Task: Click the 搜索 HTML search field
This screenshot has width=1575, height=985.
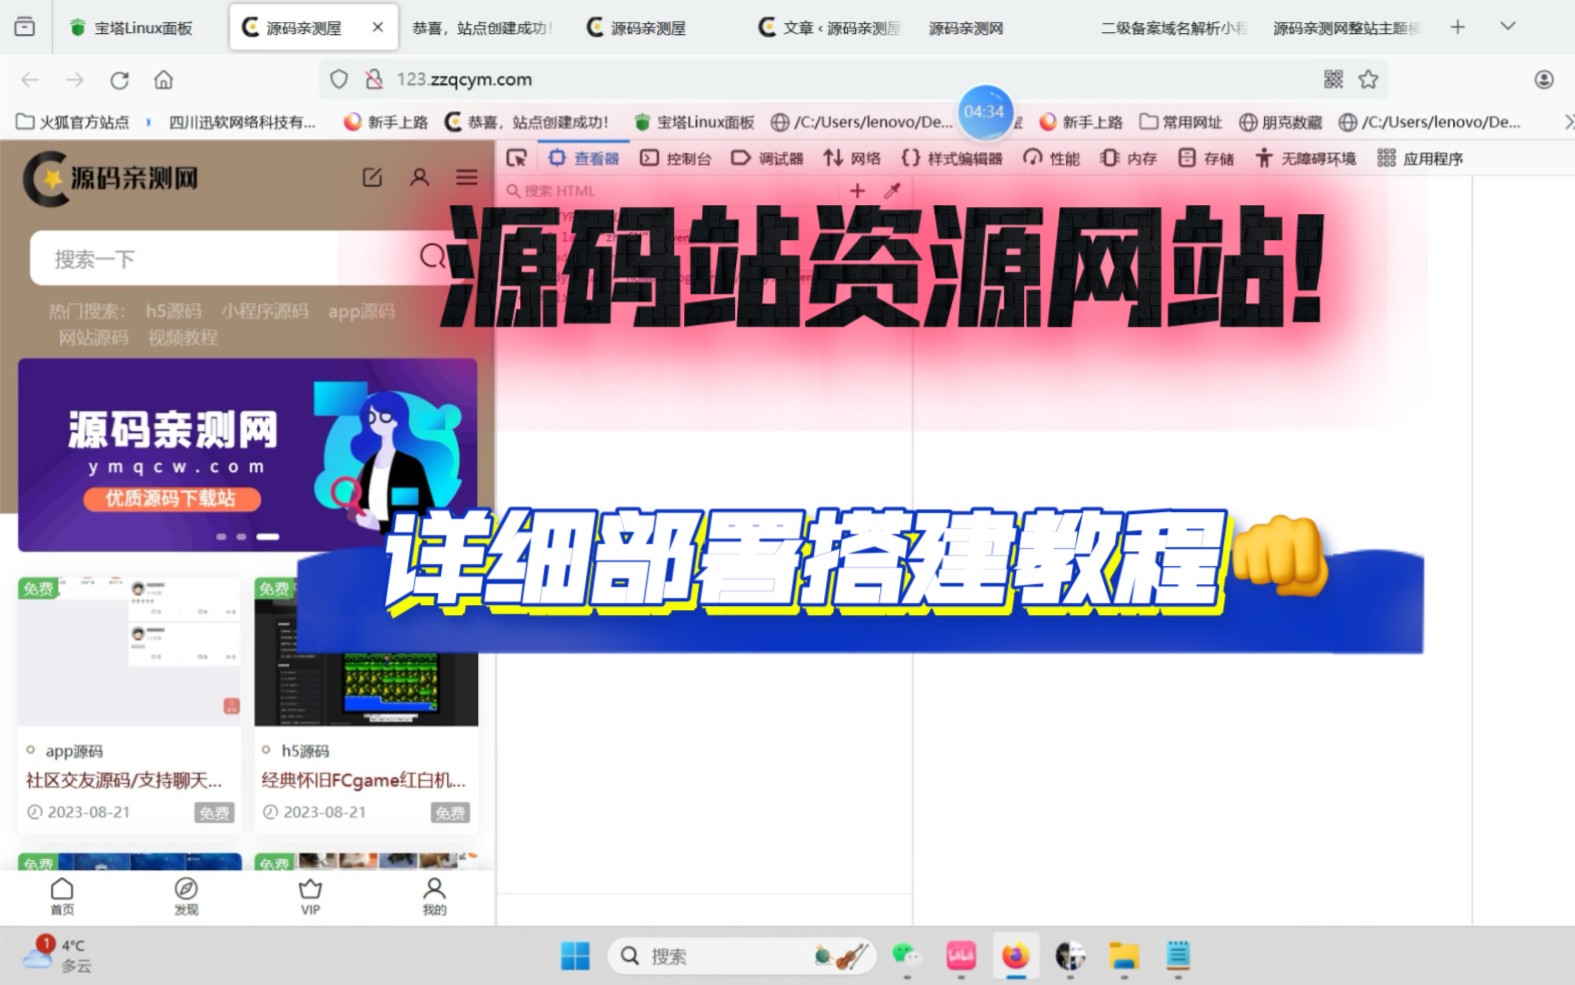Action: click(670, 190)
